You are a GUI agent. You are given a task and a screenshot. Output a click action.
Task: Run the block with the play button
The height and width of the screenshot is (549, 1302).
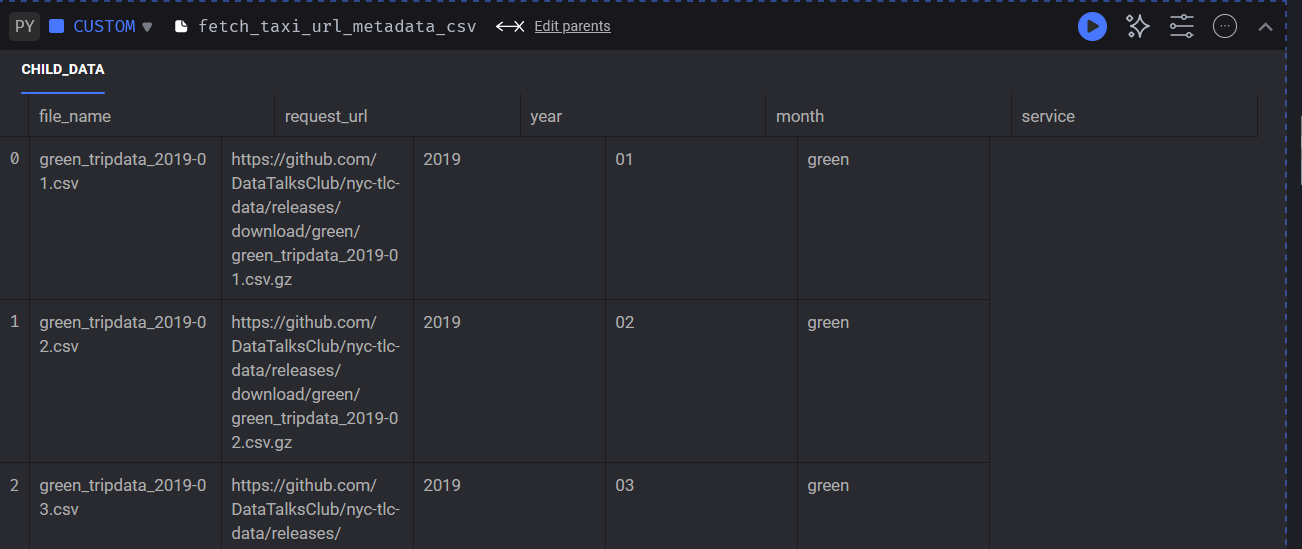pyautogui.click(x=1092, y=26)
